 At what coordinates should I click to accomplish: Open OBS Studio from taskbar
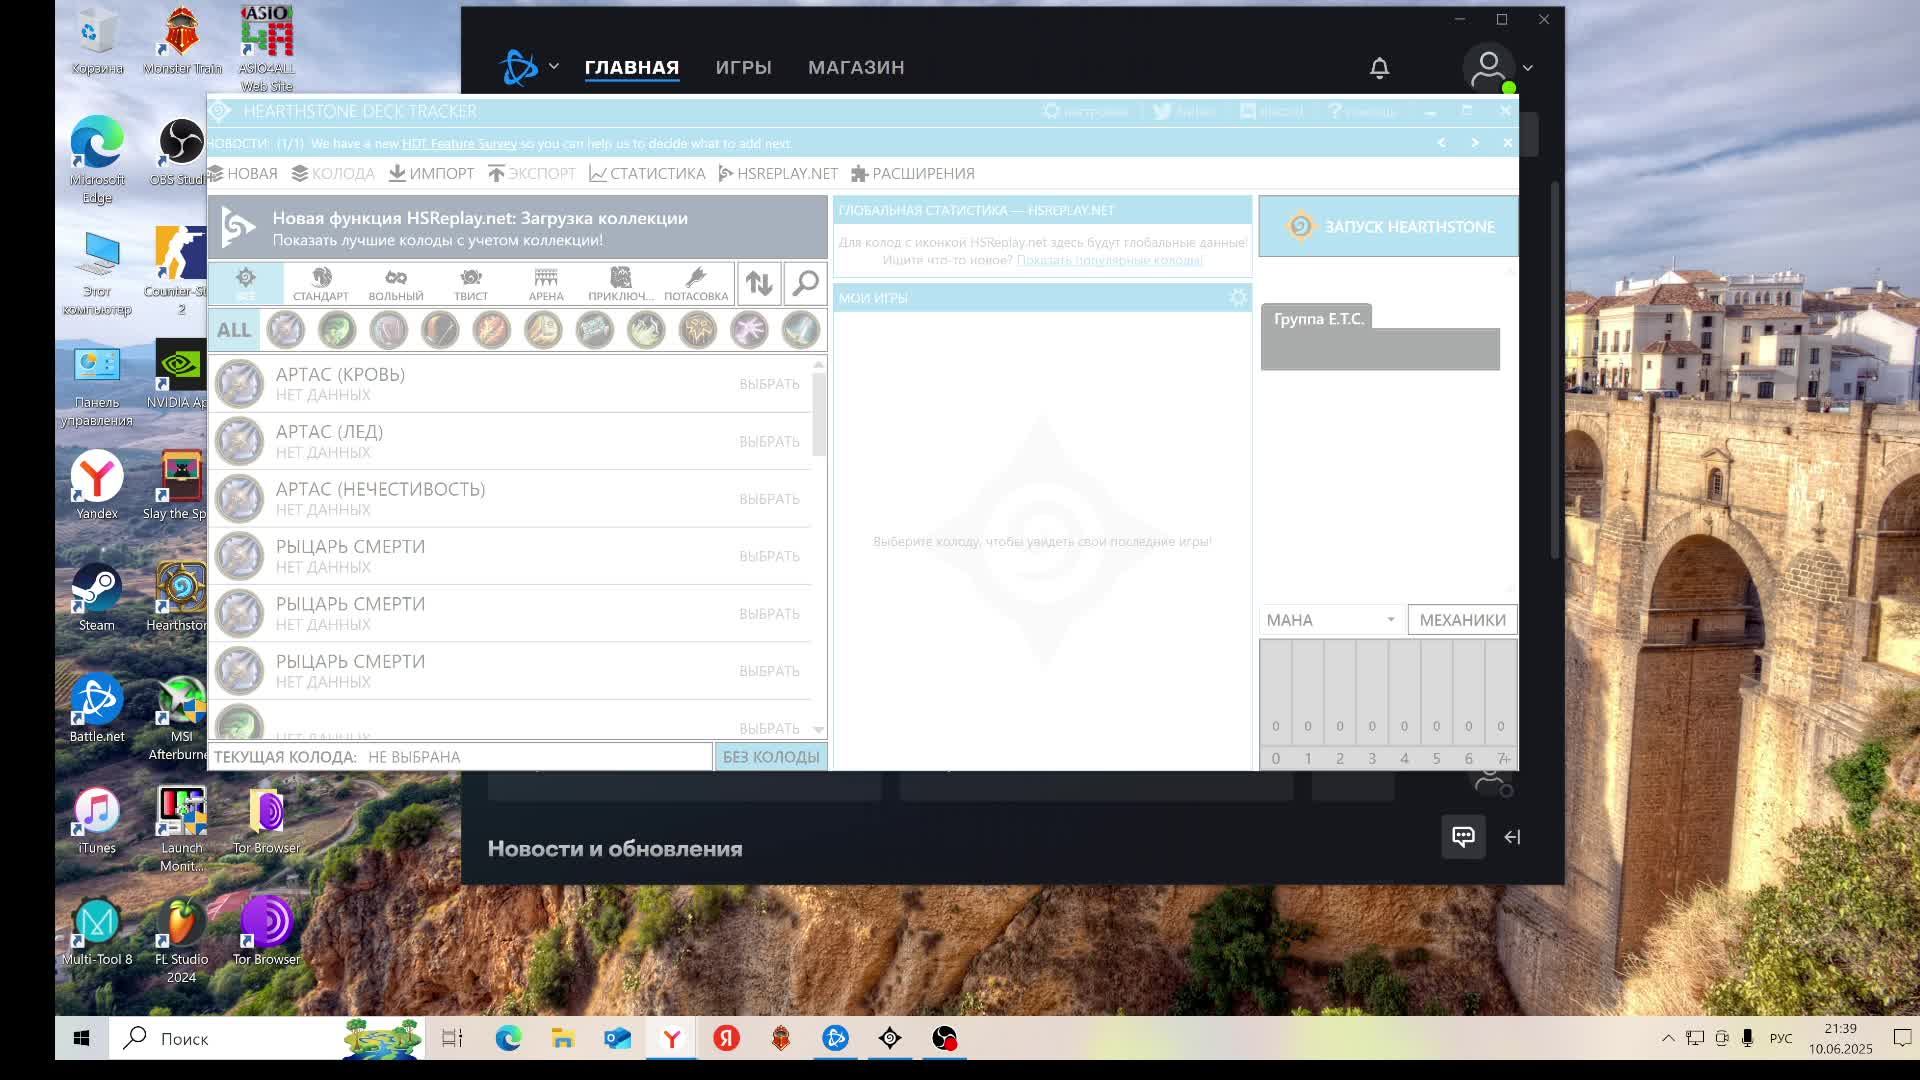point(944,1039)
